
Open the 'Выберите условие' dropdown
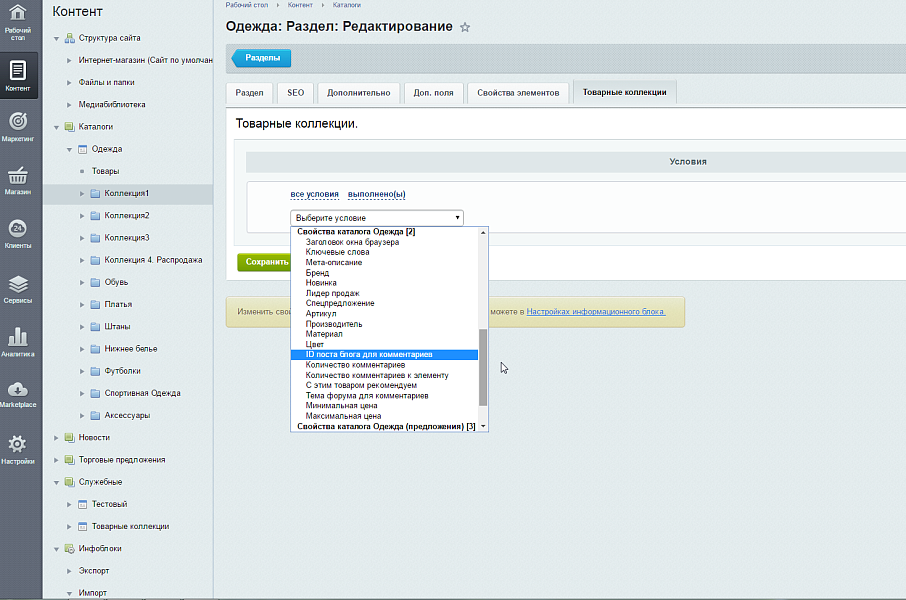376,217
